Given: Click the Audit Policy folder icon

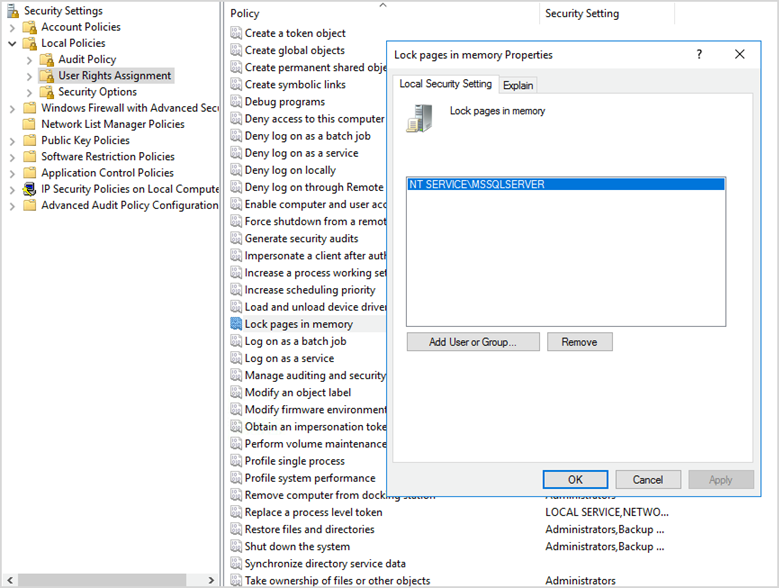Looking at the screenshot, I should point(47,60).
